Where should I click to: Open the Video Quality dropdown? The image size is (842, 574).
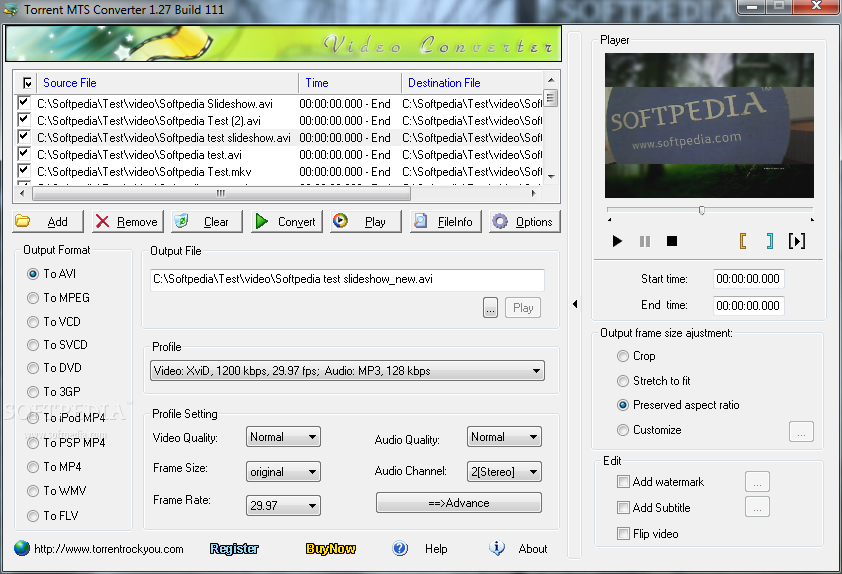click(283, 437)
